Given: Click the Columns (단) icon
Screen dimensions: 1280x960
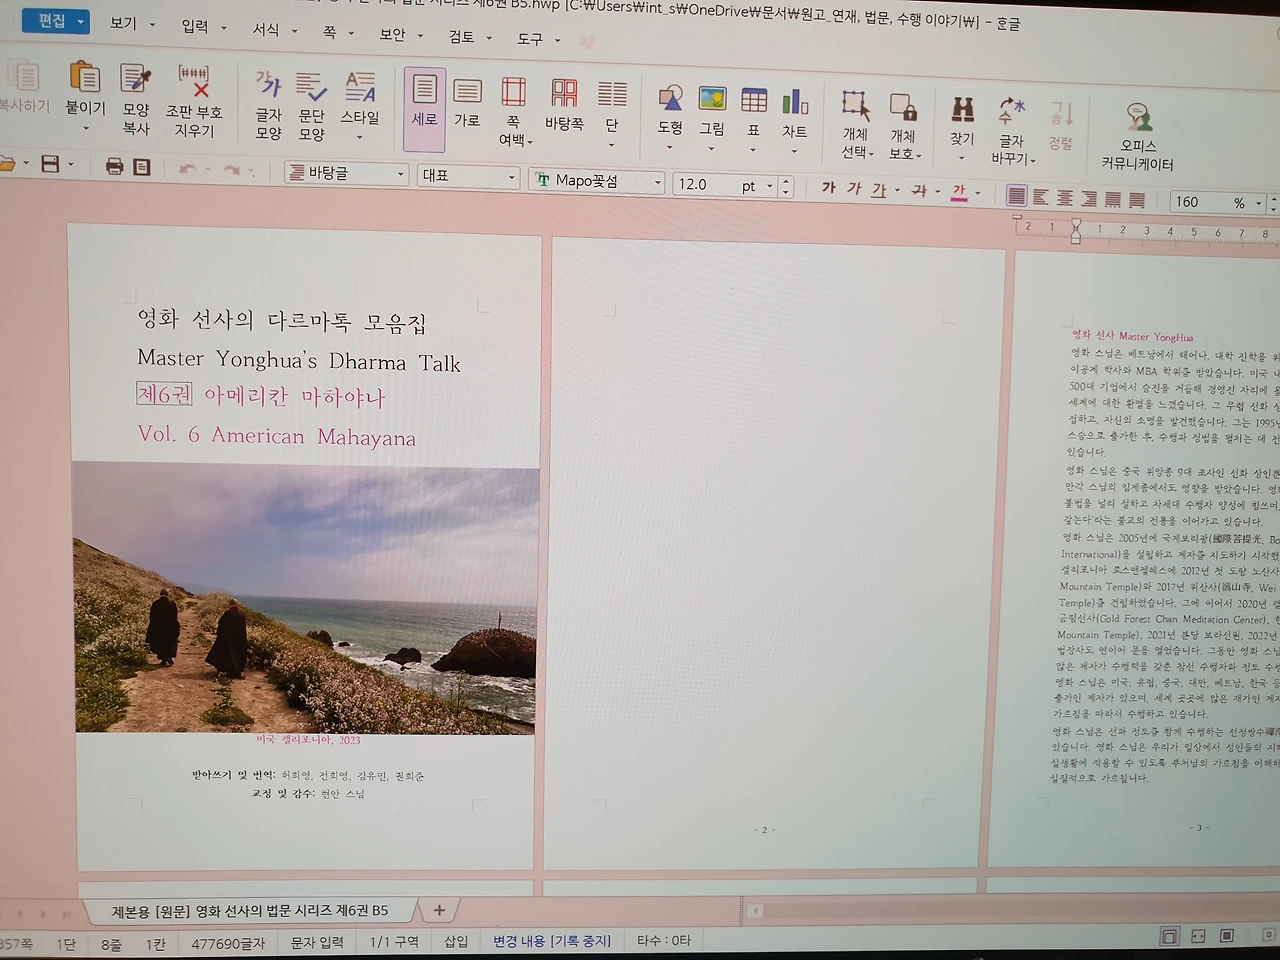Looking at the screenshot, I should coord(612,94).
